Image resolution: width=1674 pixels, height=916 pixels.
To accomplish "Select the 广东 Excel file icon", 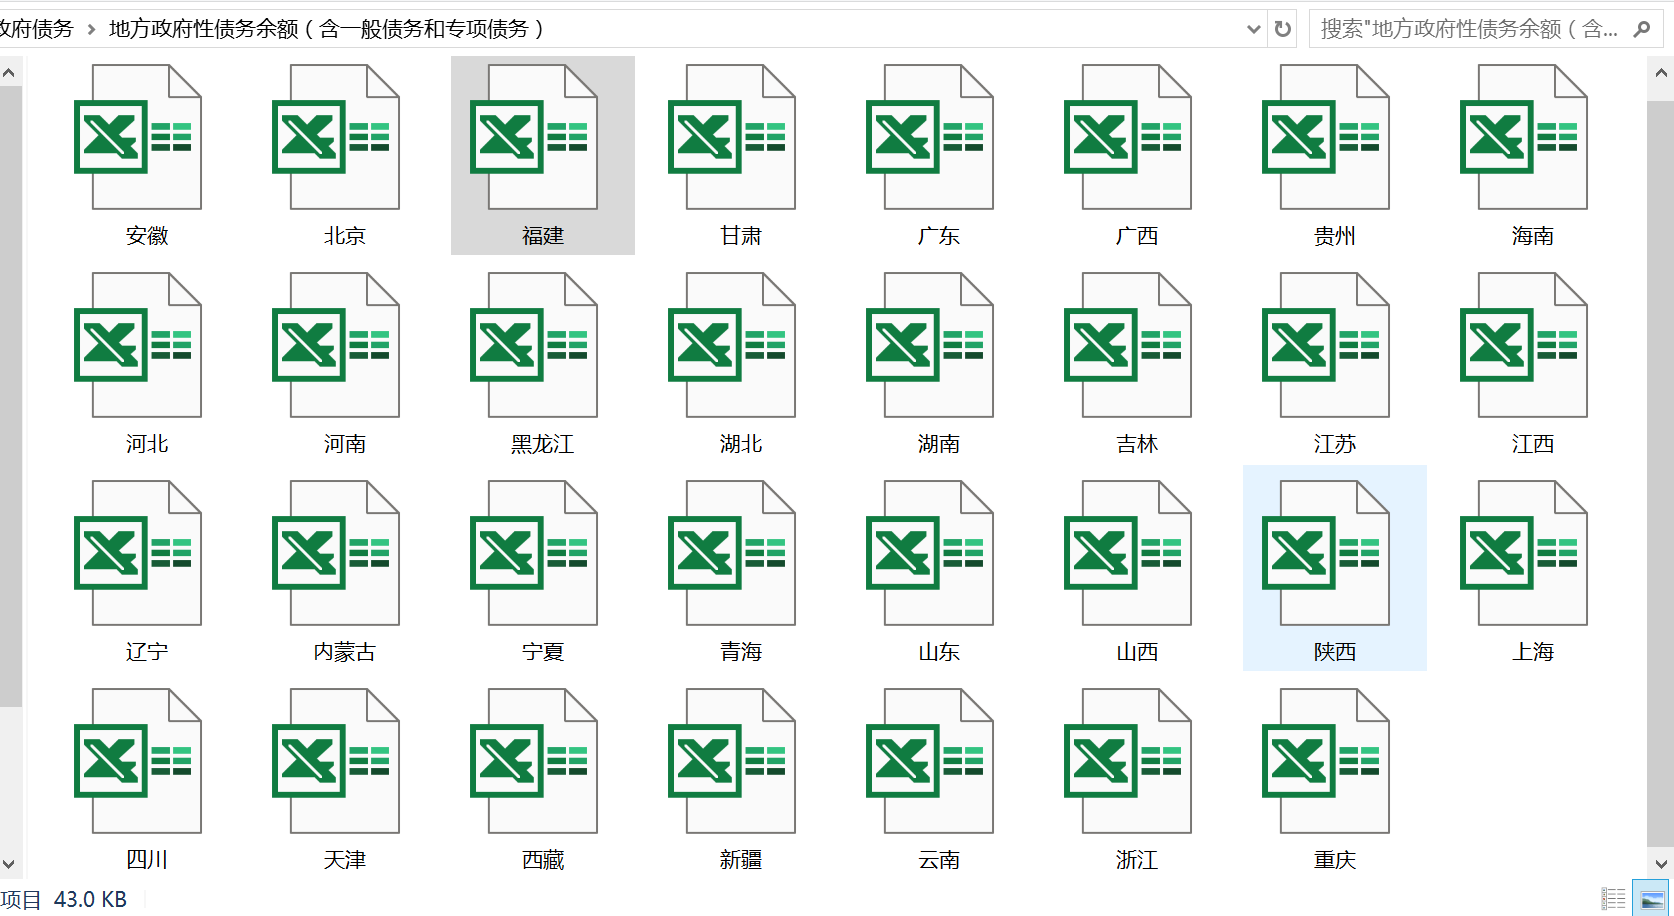I will click(x=930, y=137).
